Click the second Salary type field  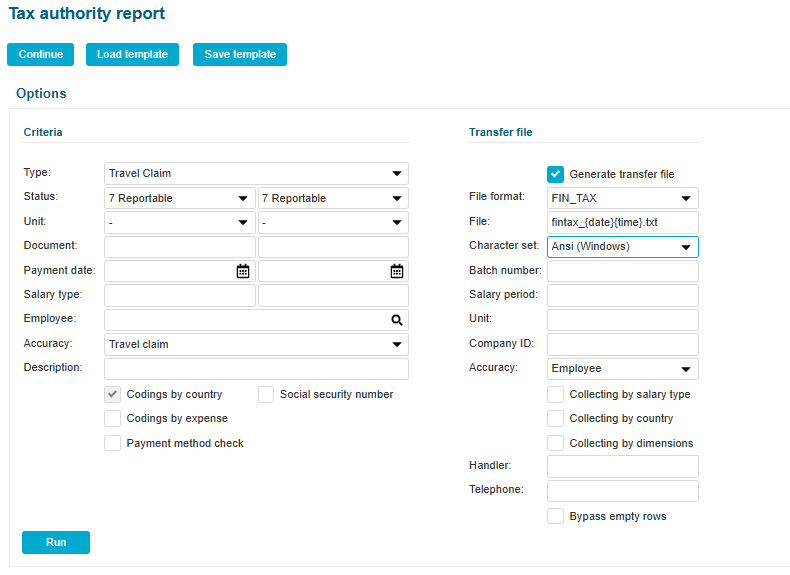pos(333,295)
